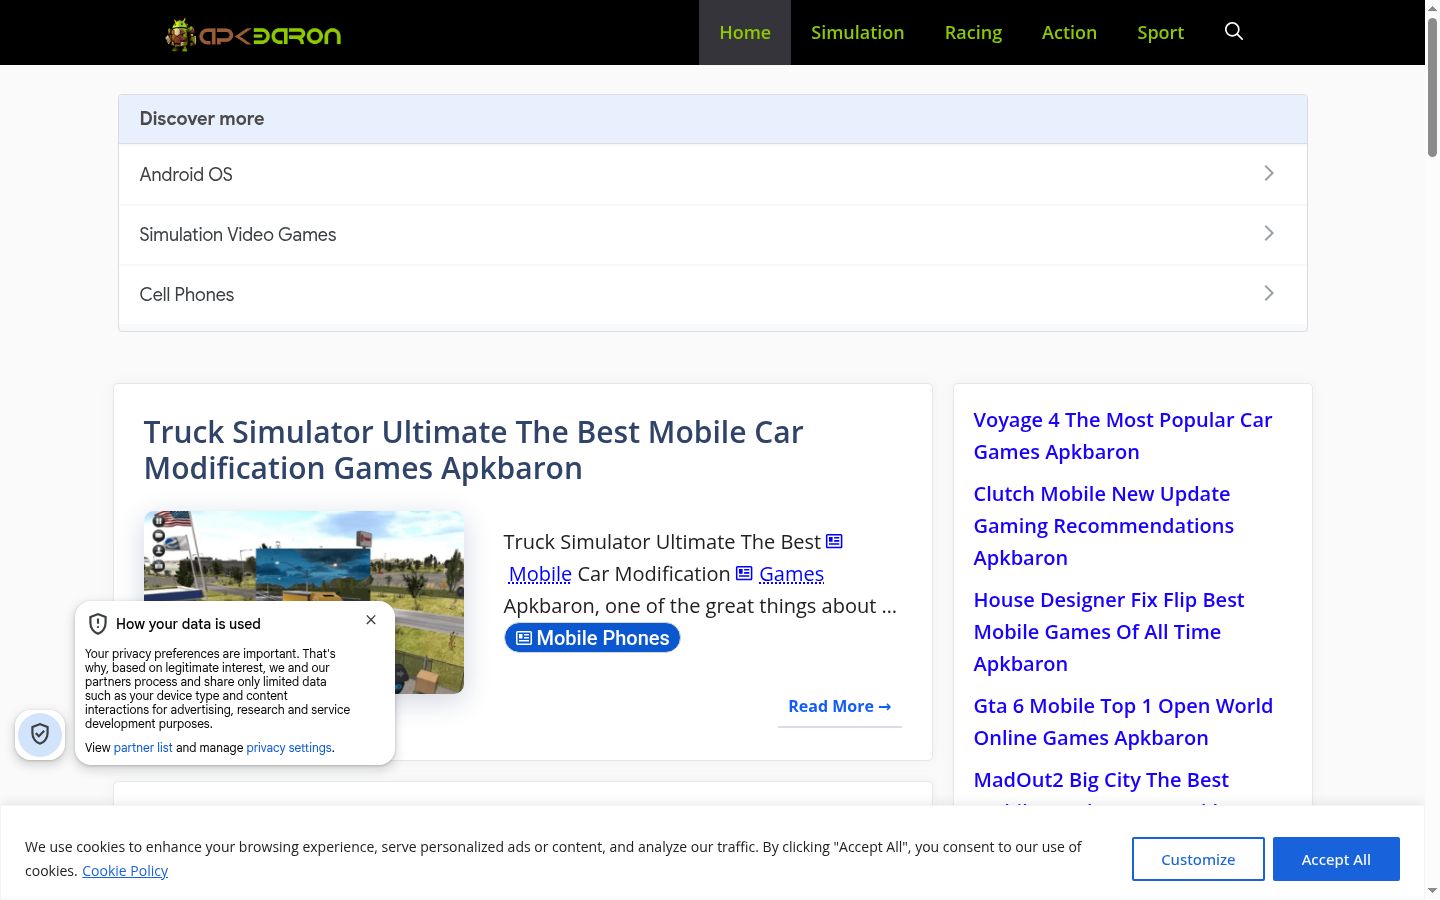Click the privacy shield floating button
Viewport: 1440px width, 900px height.
[x=40, y=735]
